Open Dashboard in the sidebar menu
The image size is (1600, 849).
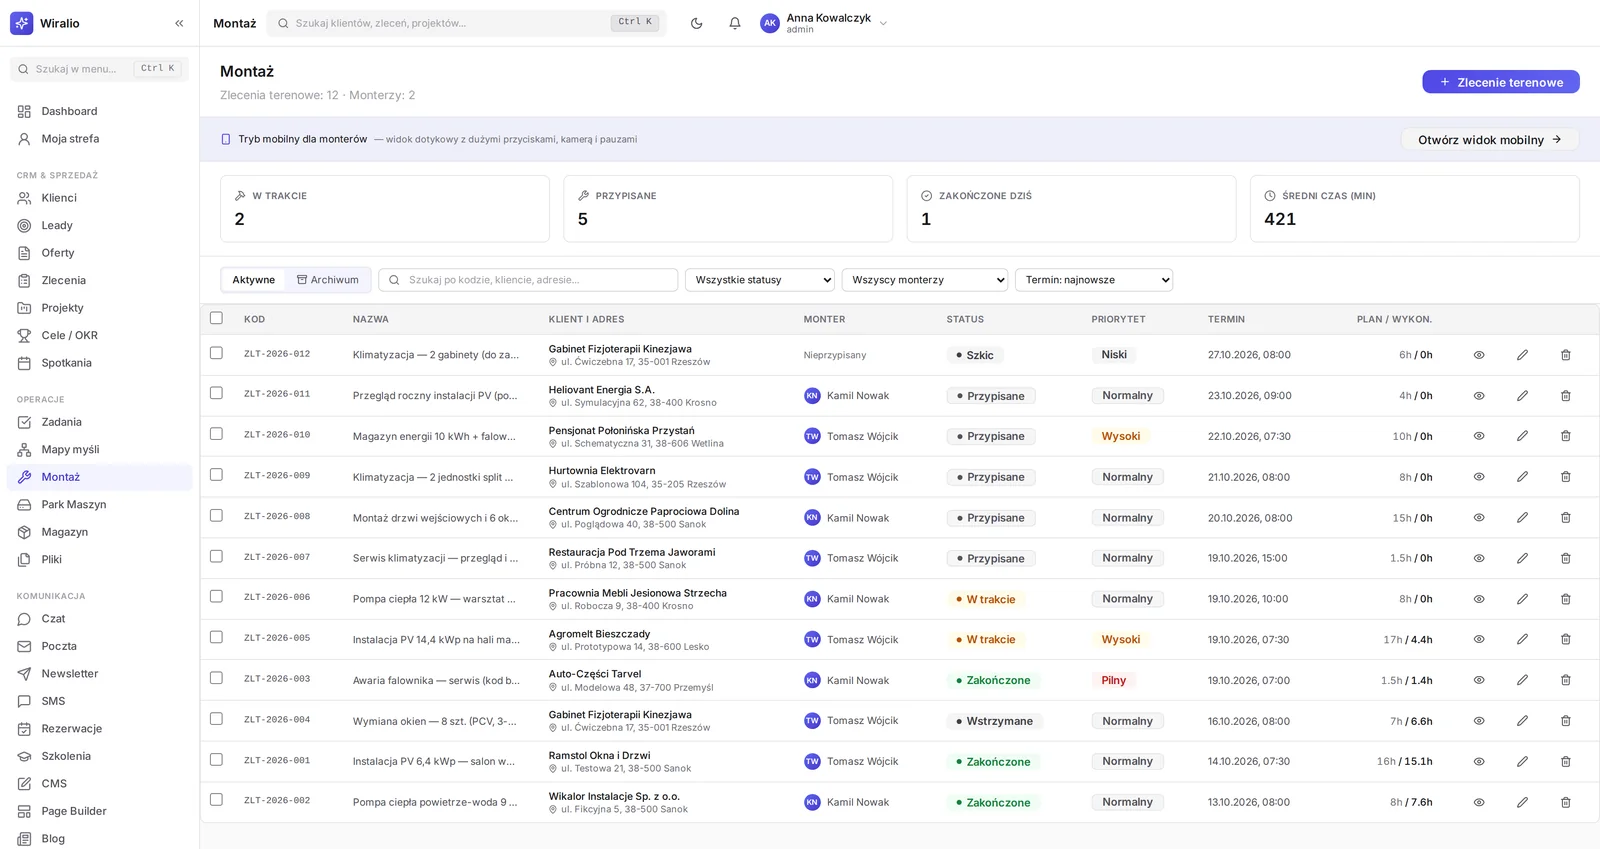coord(99,111)
